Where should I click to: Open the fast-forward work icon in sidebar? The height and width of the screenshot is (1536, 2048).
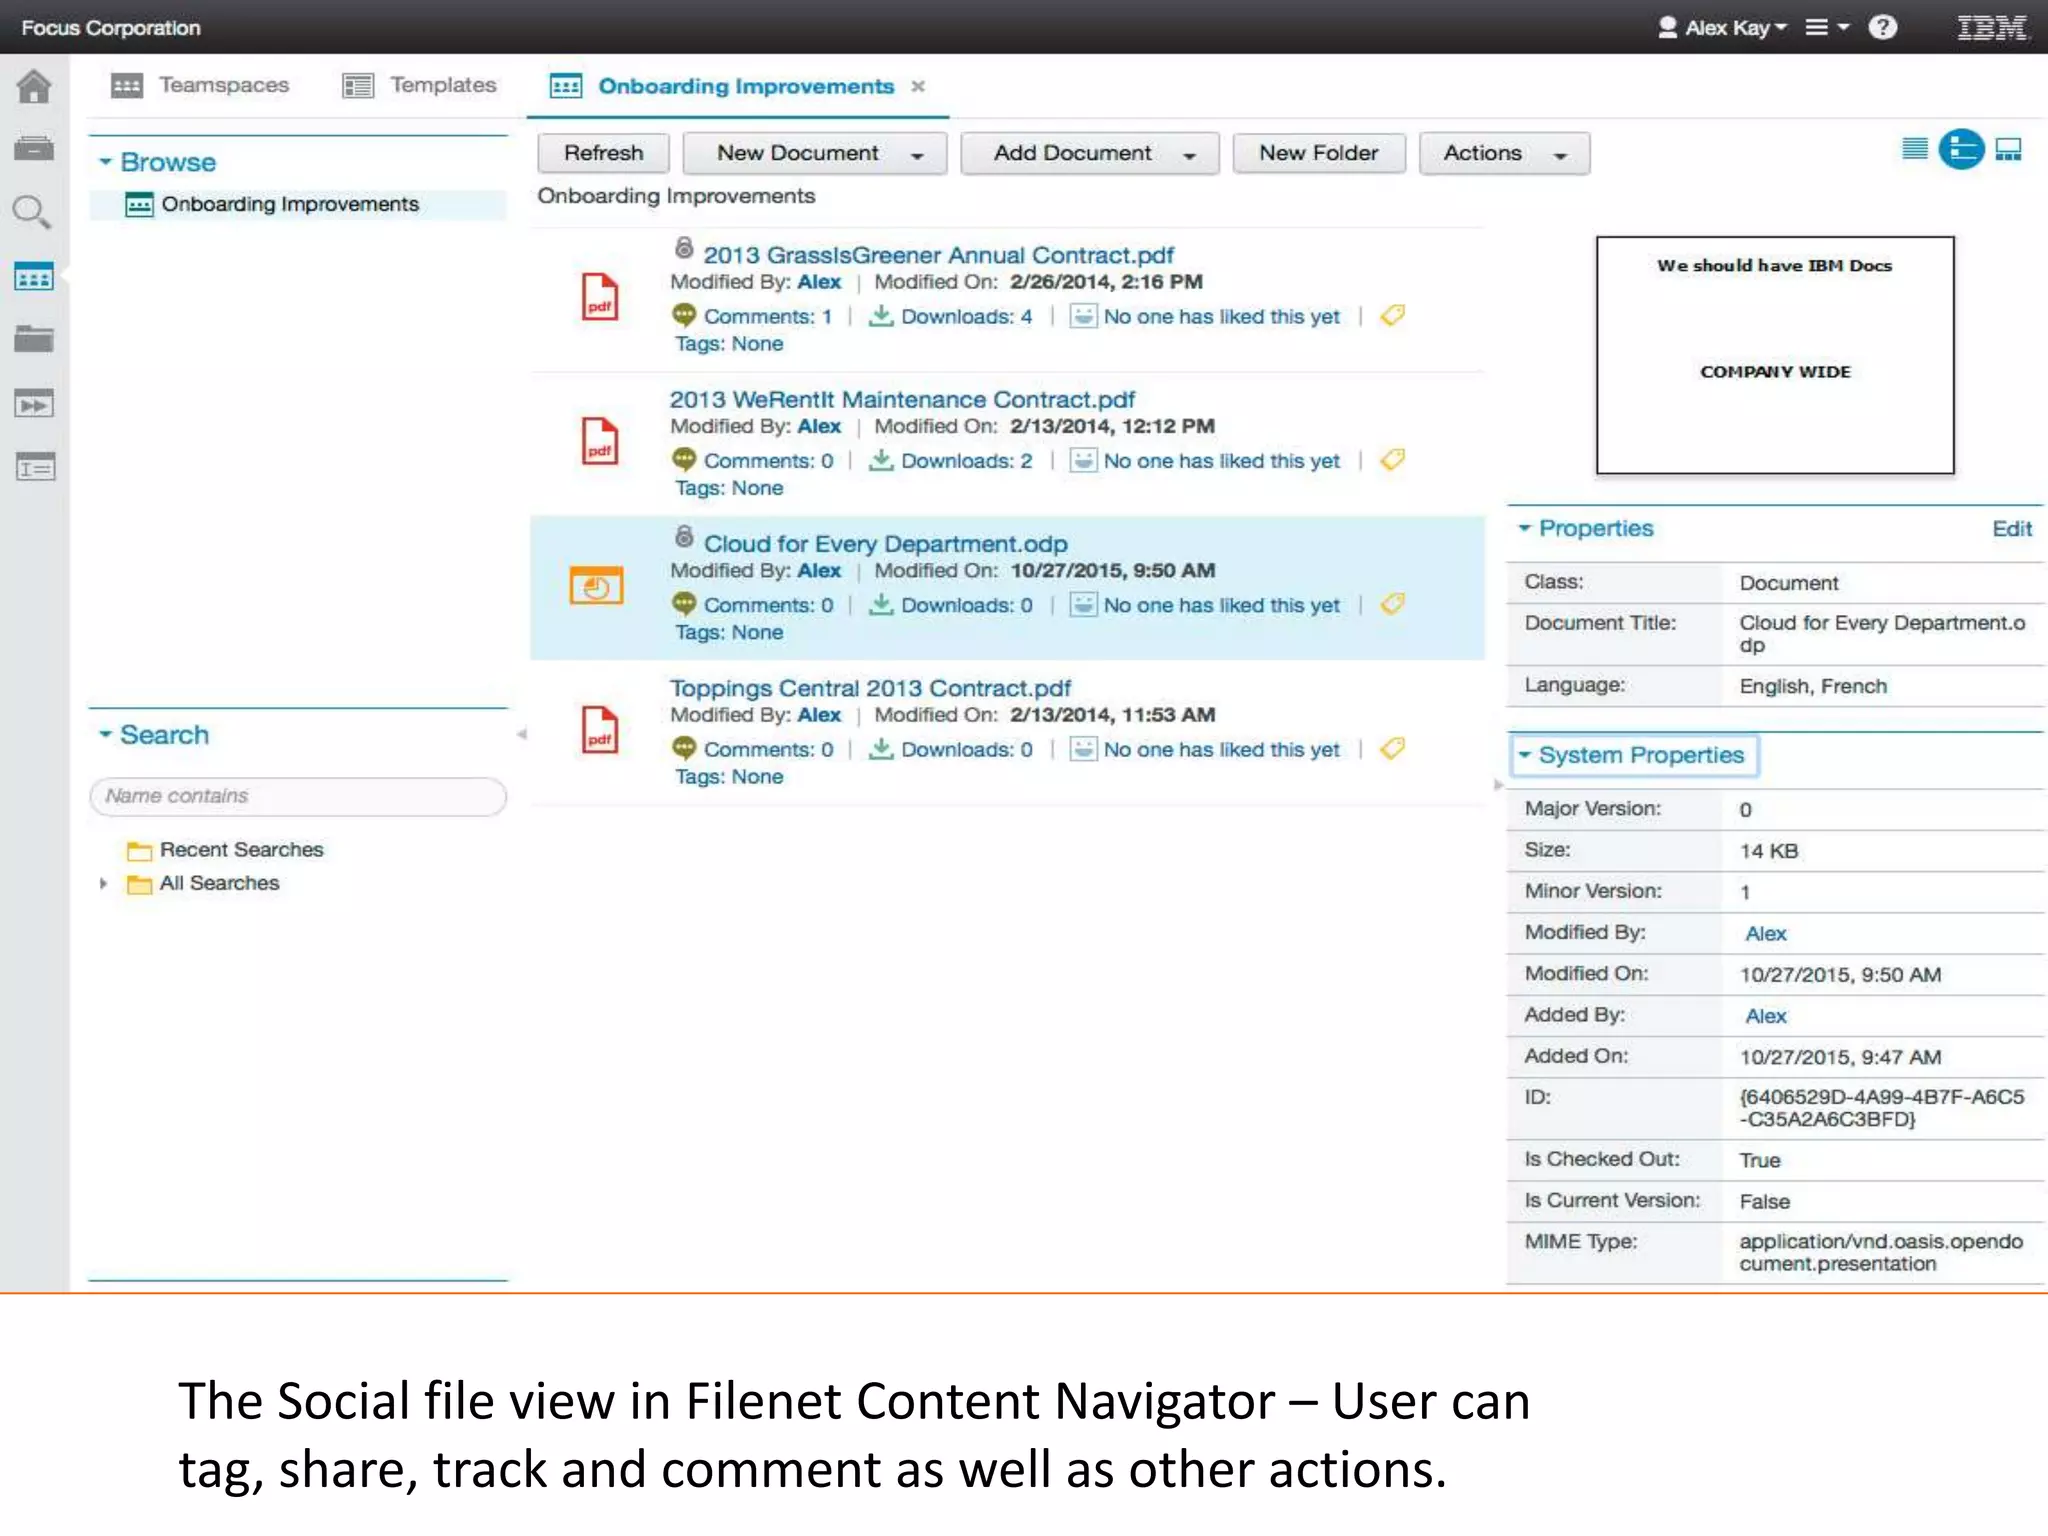(x=34, y=404)
